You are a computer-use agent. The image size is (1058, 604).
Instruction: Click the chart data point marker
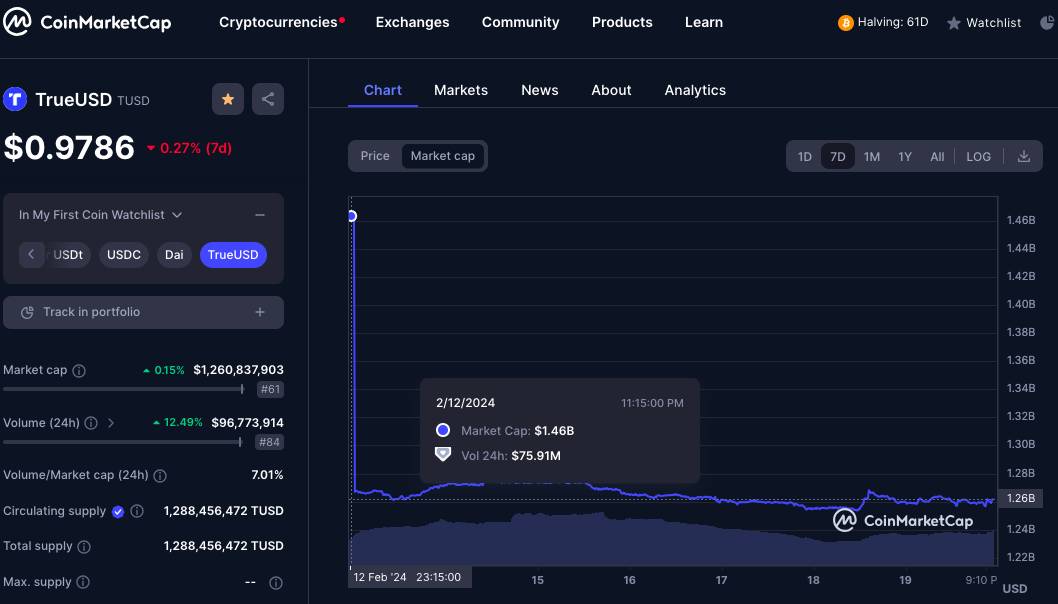point(352,216)
